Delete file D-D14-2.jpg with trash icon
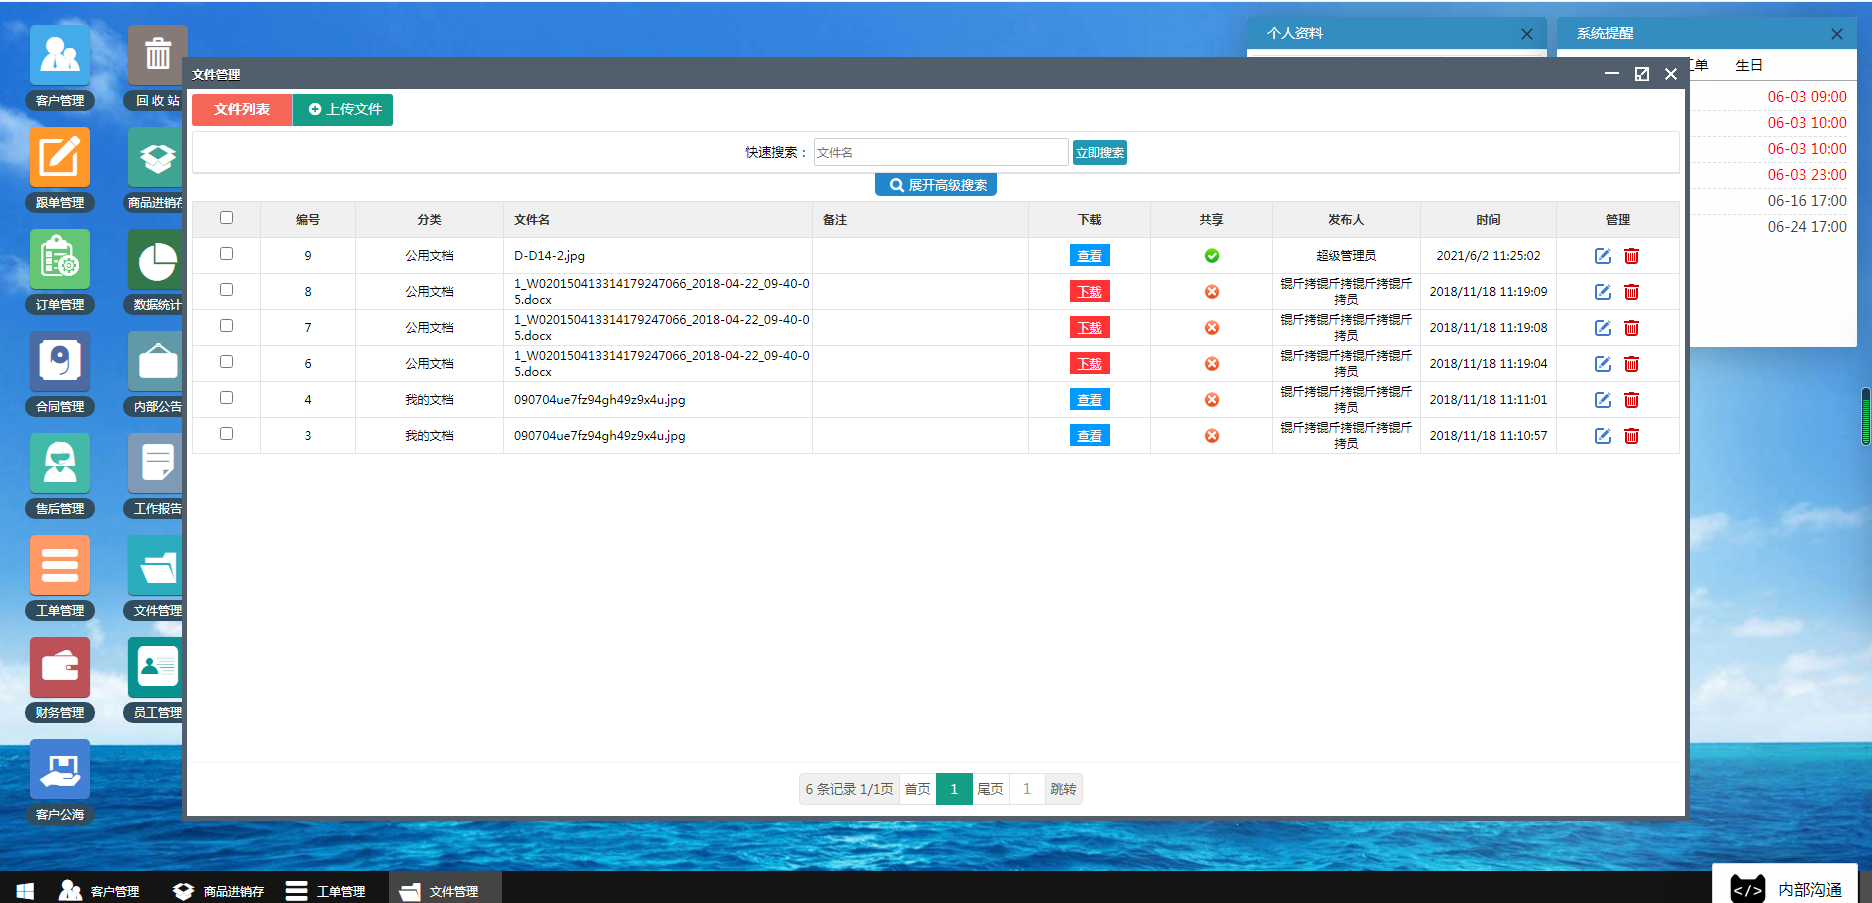Image resolution: width=1872 pixels, height=903 pixels. 1632,256
